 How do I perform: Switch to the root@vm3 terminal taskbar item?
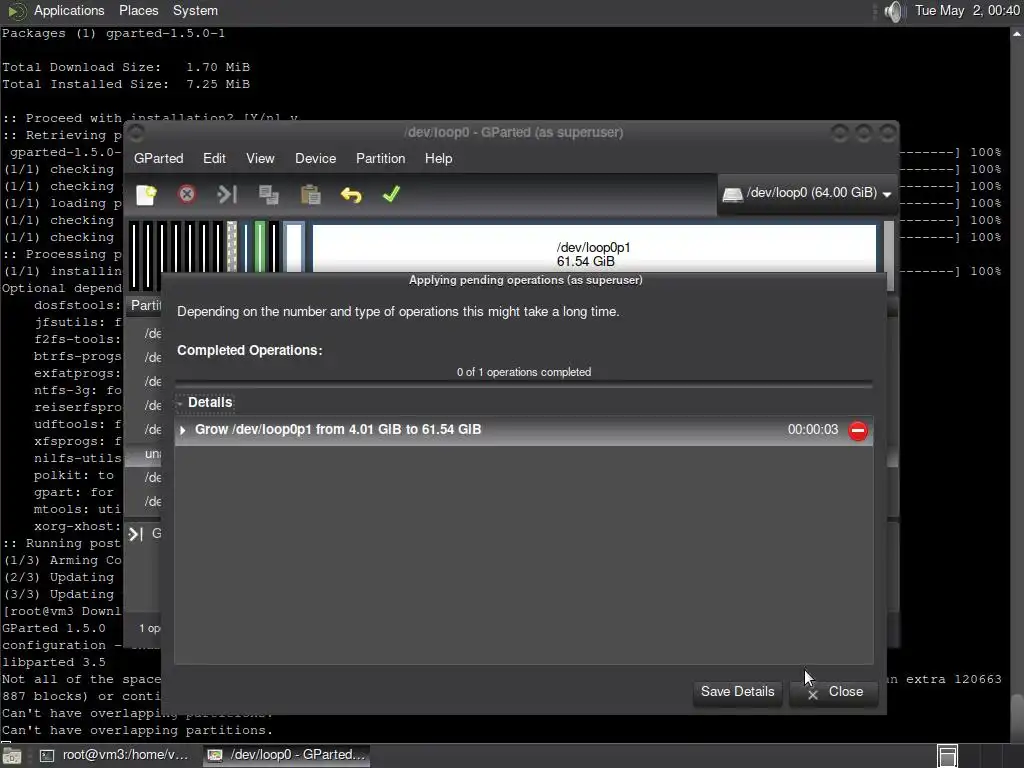click(115, 755)
